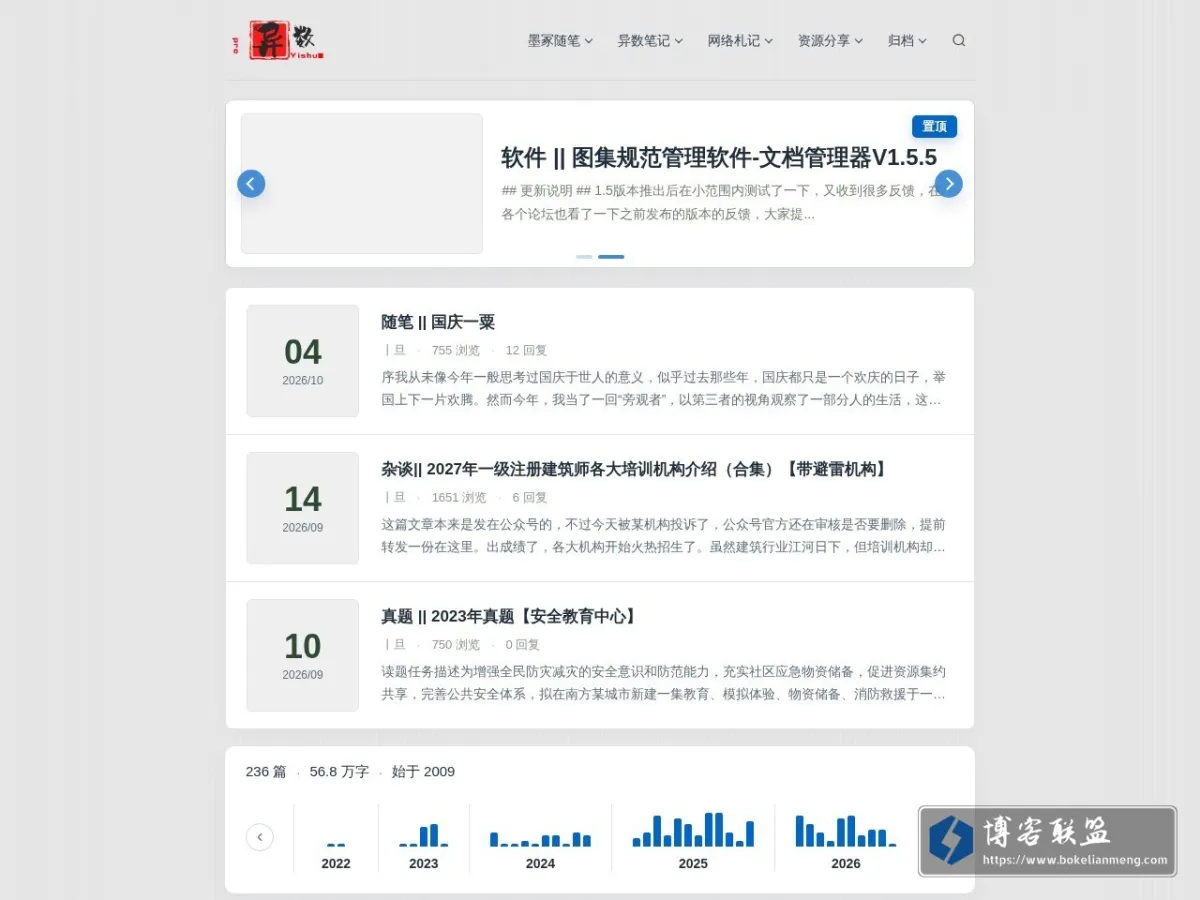The height and width of the screenshot is (900, 1200).
Task: Click the 6 回复 comment count
Action: (530, 498)
